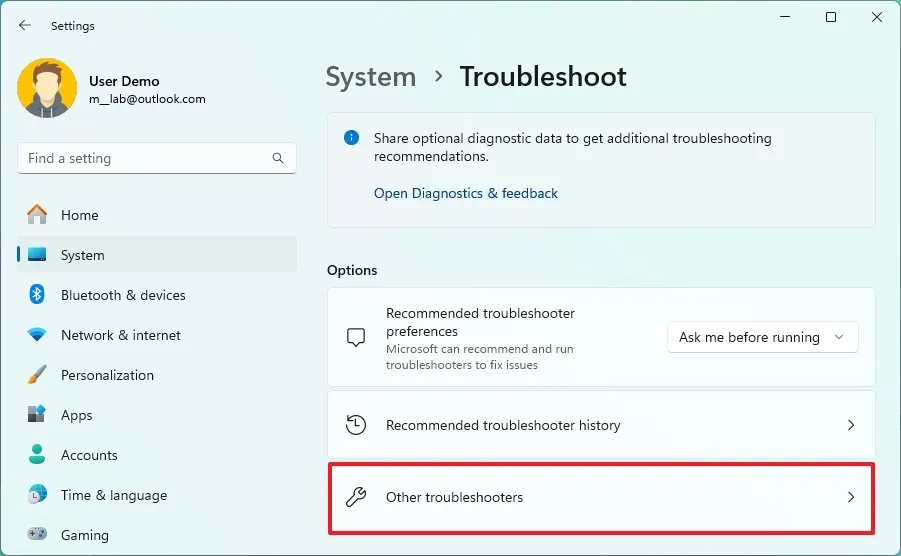Viewport: 901px width, 556px height.
Task: Click the clock history icon
Action: (x=356, y=425)
